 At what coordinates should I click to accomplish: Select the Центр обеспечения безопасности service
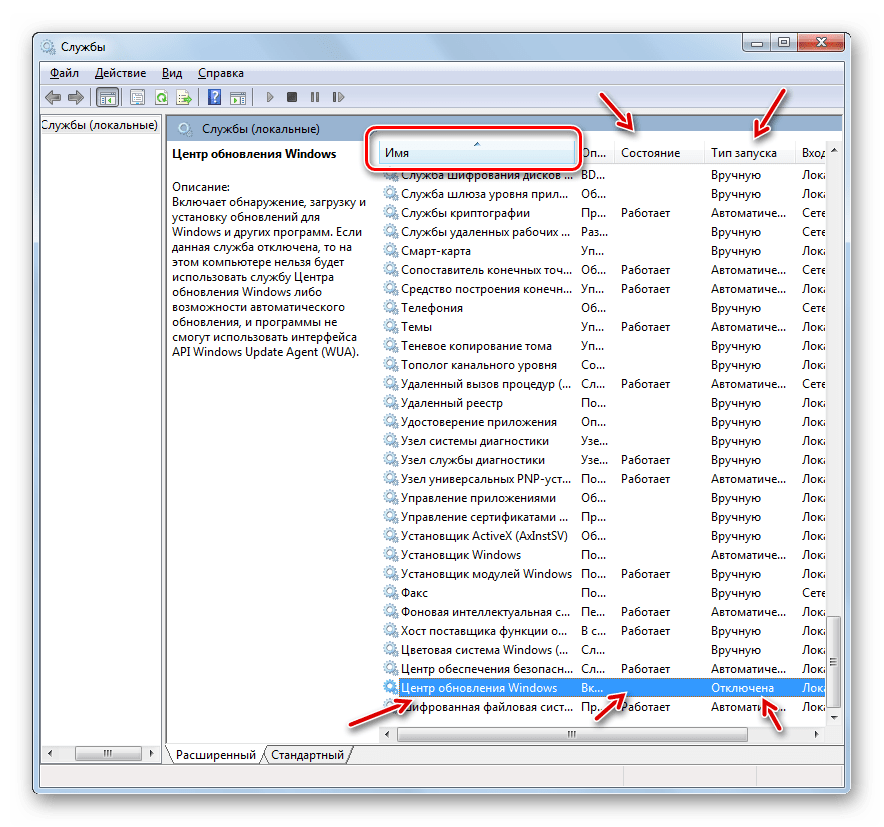click(x=604, y=669)
